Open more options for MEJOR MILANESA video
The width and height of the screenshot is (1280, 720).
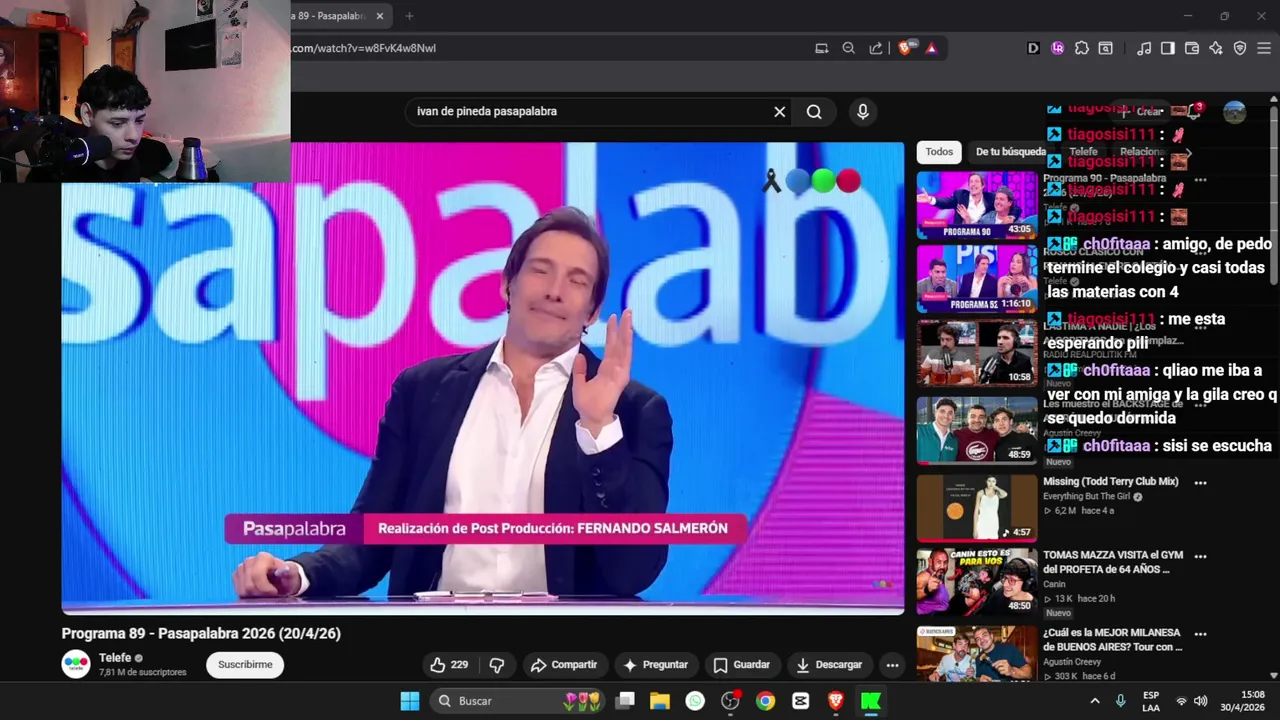click(x=1200, y=634)
